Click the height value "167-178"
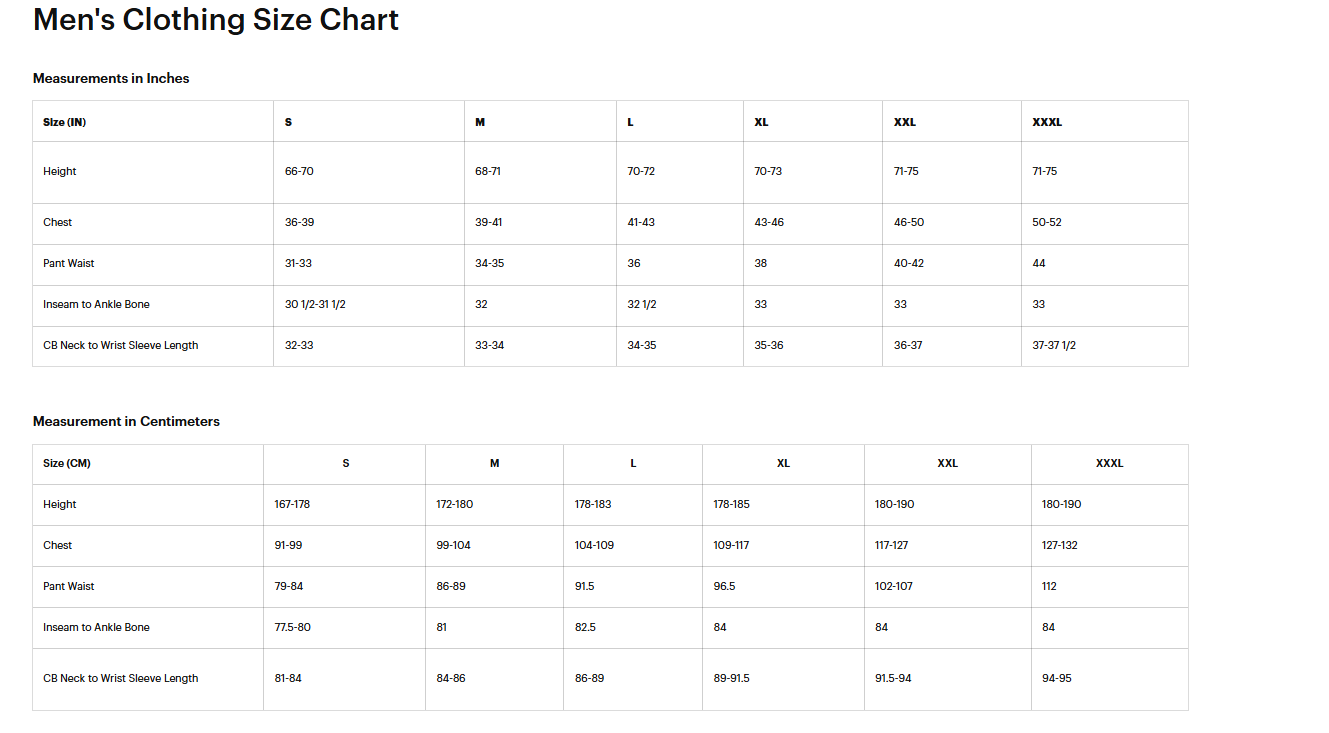Image resolution: width=1329 pixels, height=733 pixels. click(292, 504)
